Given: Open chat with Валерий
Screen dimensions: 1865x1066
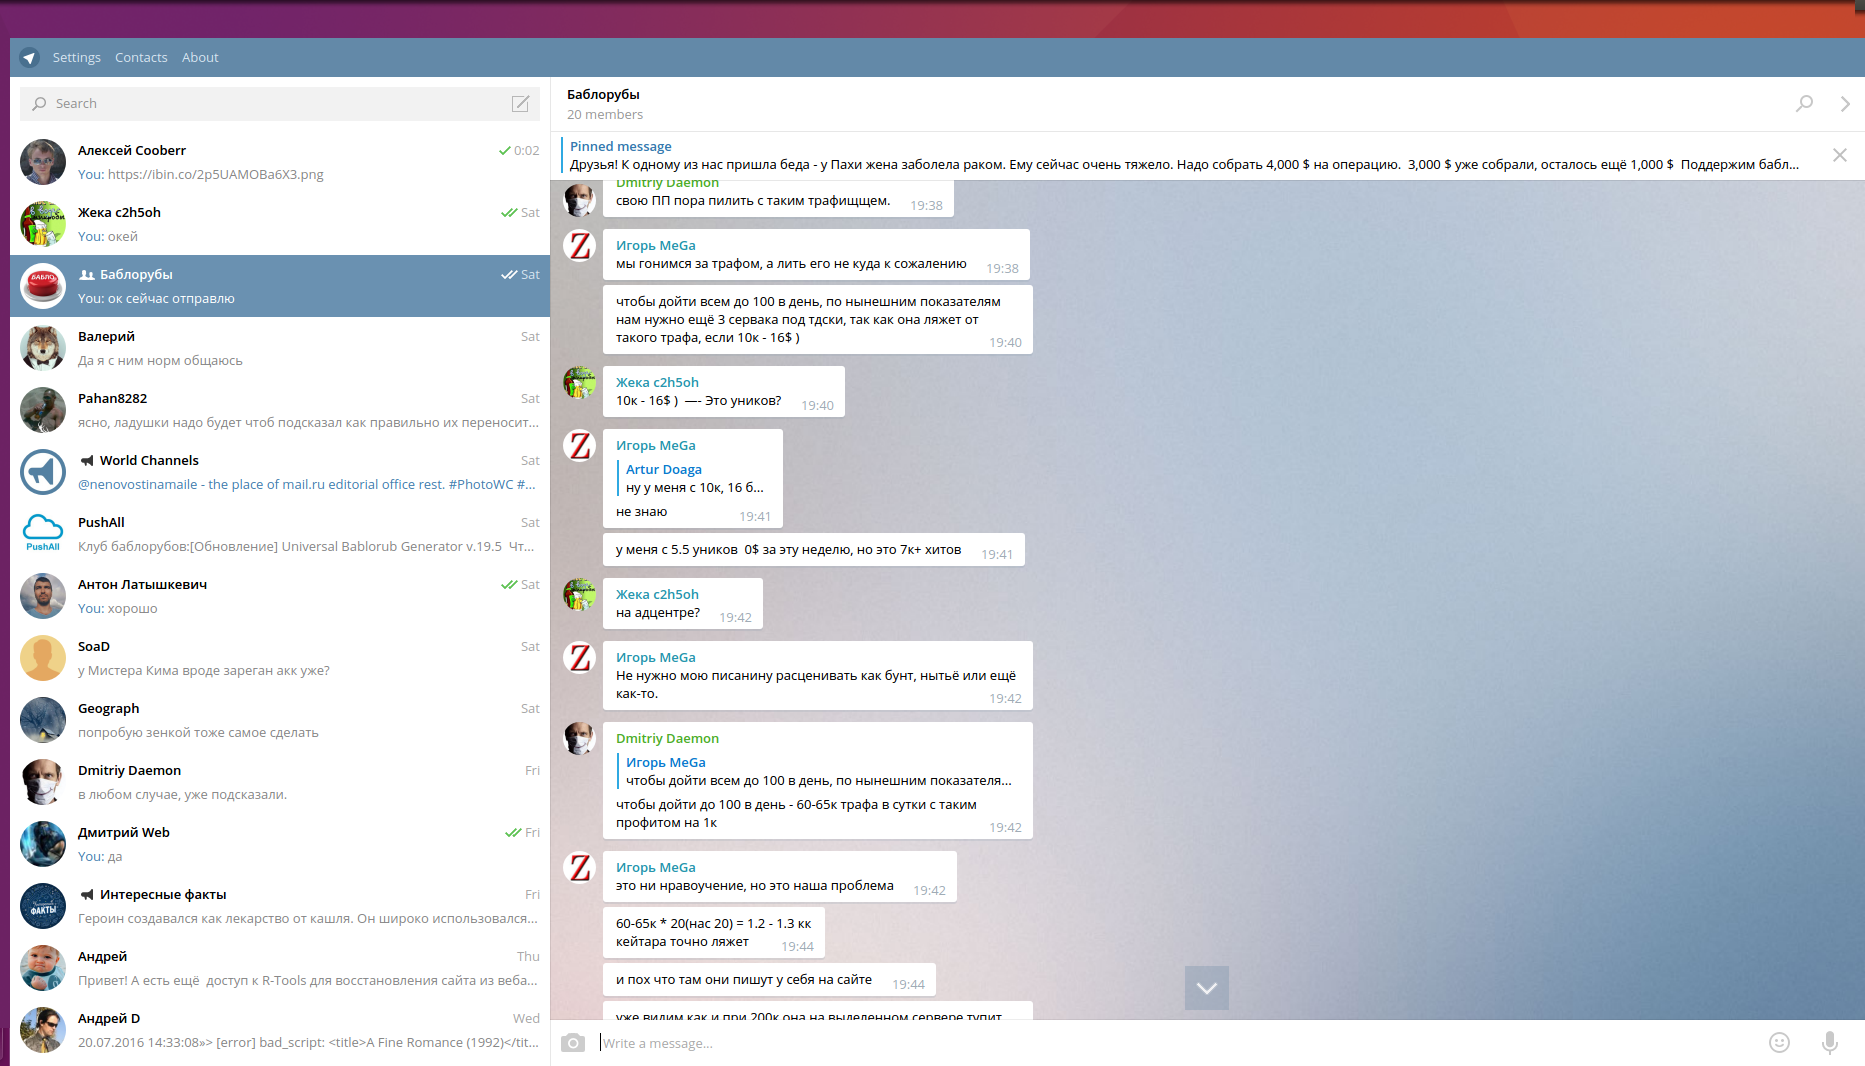Looking at the screenshot, I should tap(280, 348).
